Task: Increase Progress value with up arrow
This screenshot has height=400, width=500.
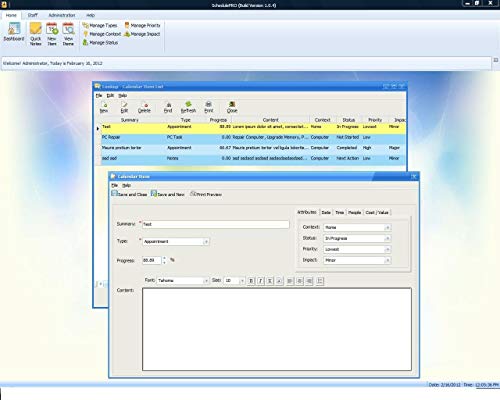Action: 164,258
